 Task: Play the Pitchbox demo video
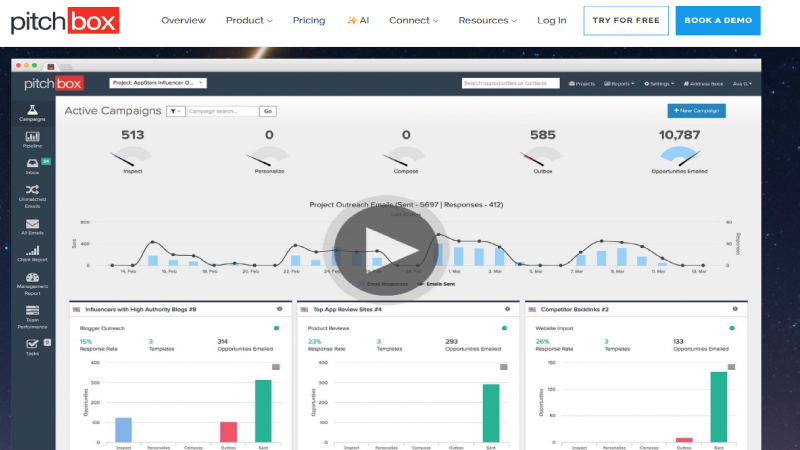[x=385, y=250]
